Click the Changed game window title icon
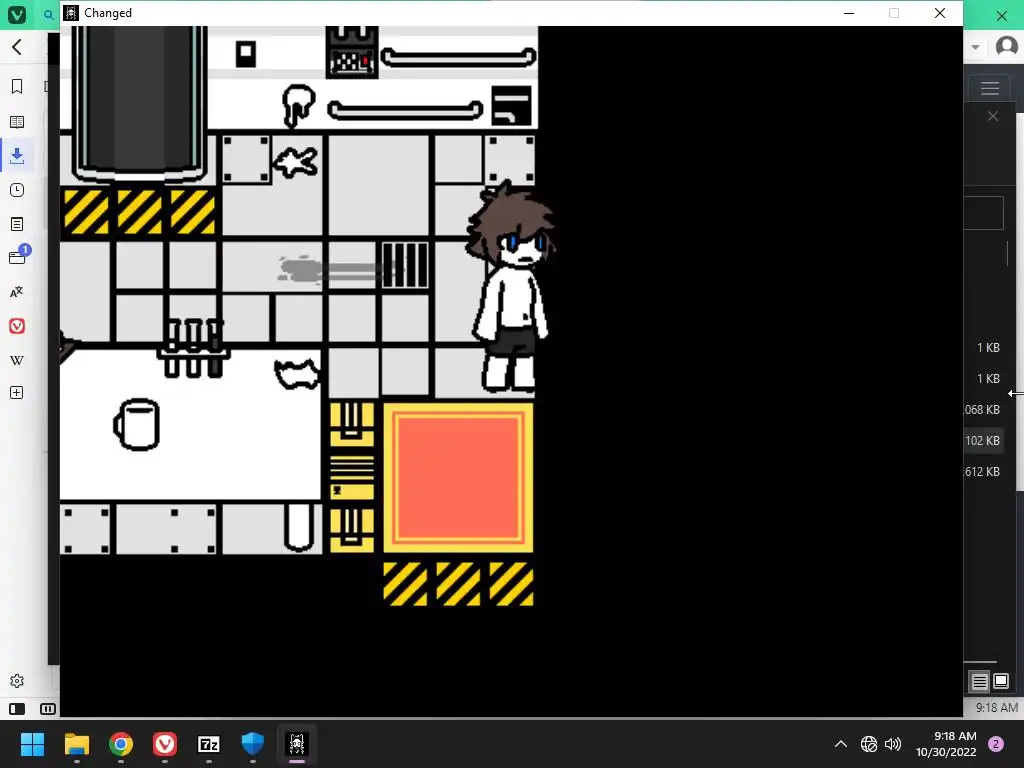The image size is (1024, 768). pyautogui.click(x=71, y=13)
